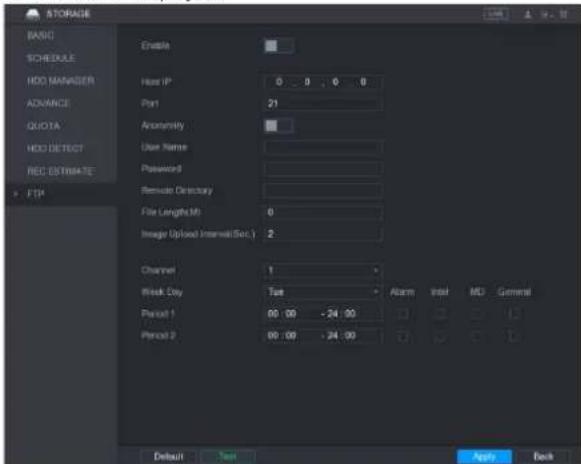The image size is (581, 464).
Task: Open REC ESTIMATE in the sidebar
Action: coord(60,171)
